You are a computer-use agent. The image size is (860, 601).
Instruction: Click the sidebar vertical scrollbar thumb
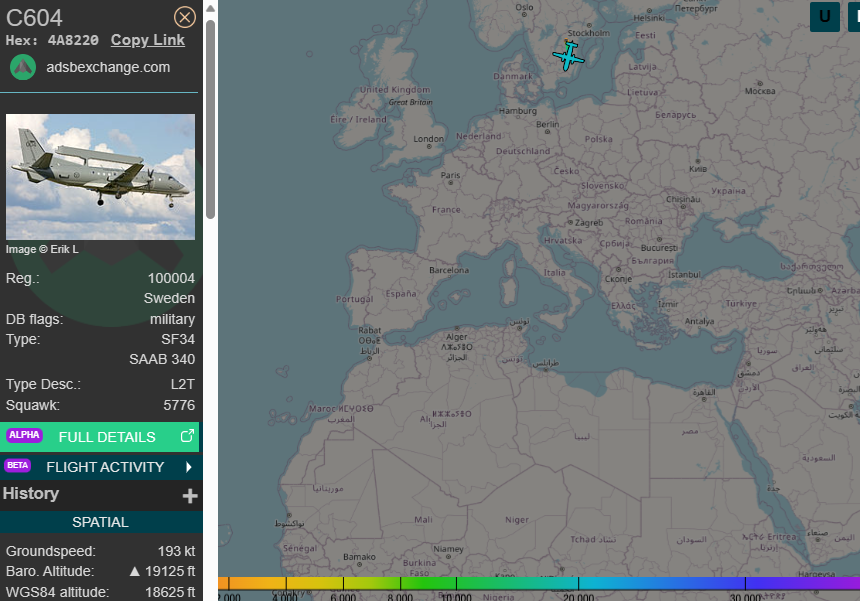pos(210,120)
